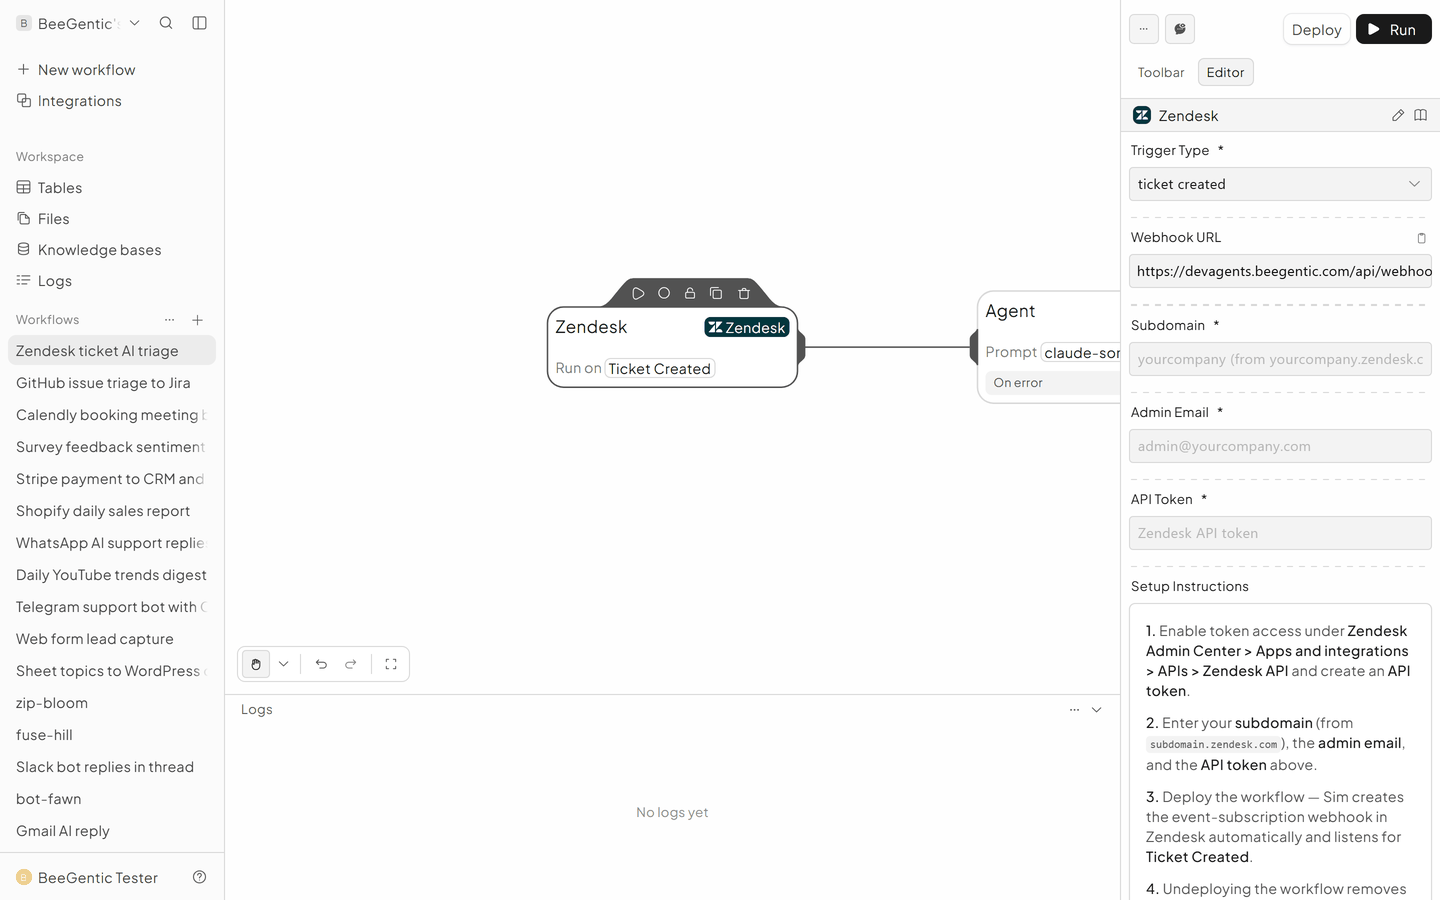The height and width of the screenshot is (900, 1440).
Task: Add a workflow with plus icon
Action: coord(198,320)
